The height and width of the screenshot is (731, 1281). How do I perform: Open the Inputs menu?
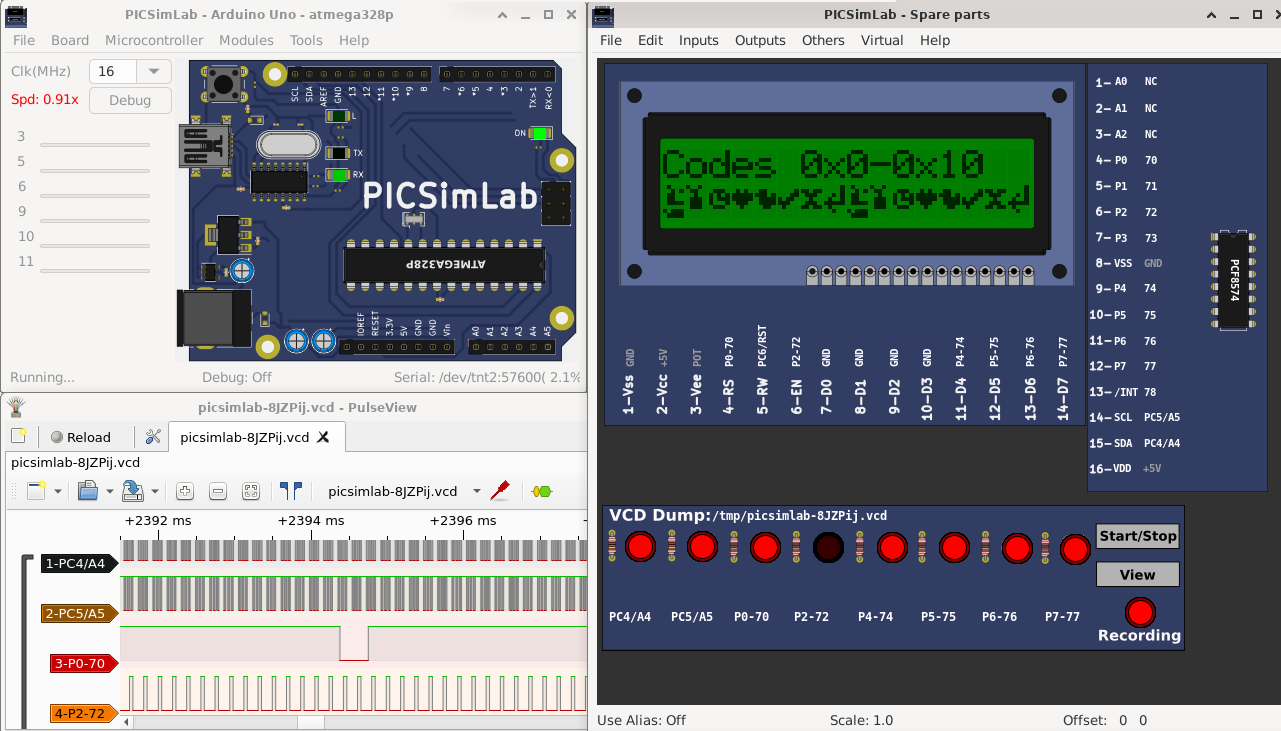[699, 40]
